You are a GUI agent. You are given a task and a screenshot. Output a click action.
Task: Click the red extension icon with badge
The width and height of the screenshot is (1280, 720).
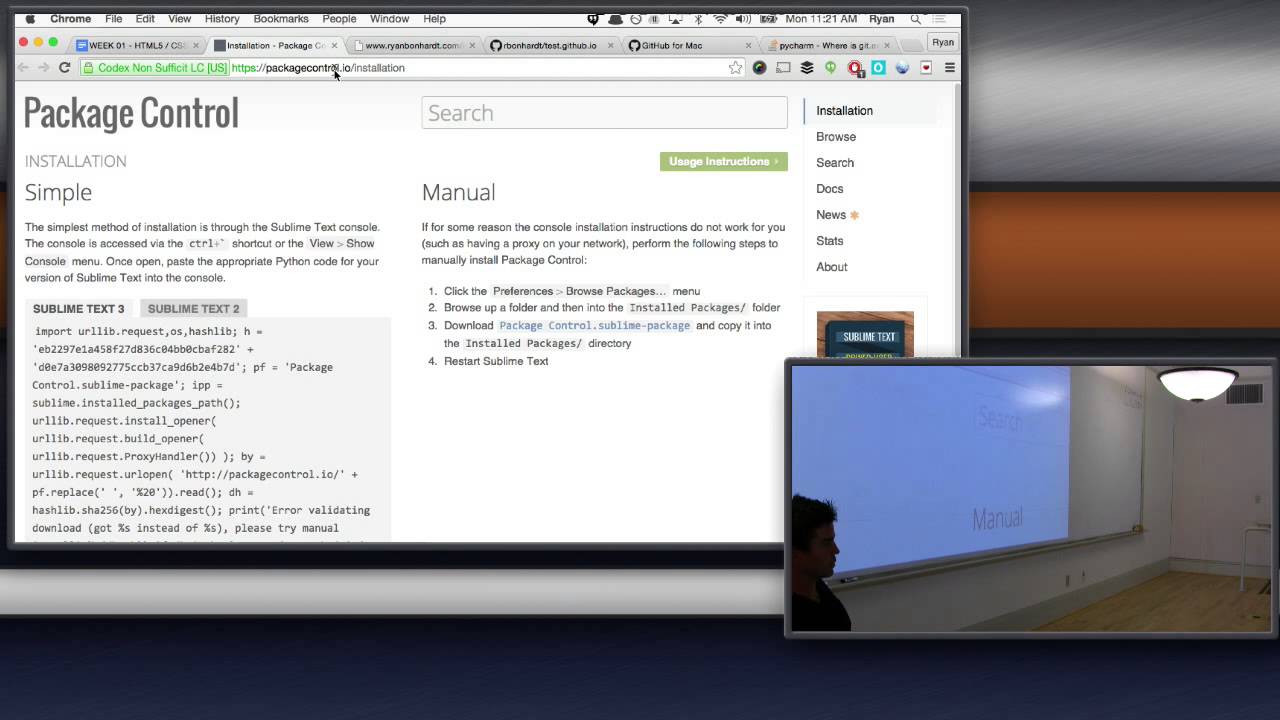855,68
